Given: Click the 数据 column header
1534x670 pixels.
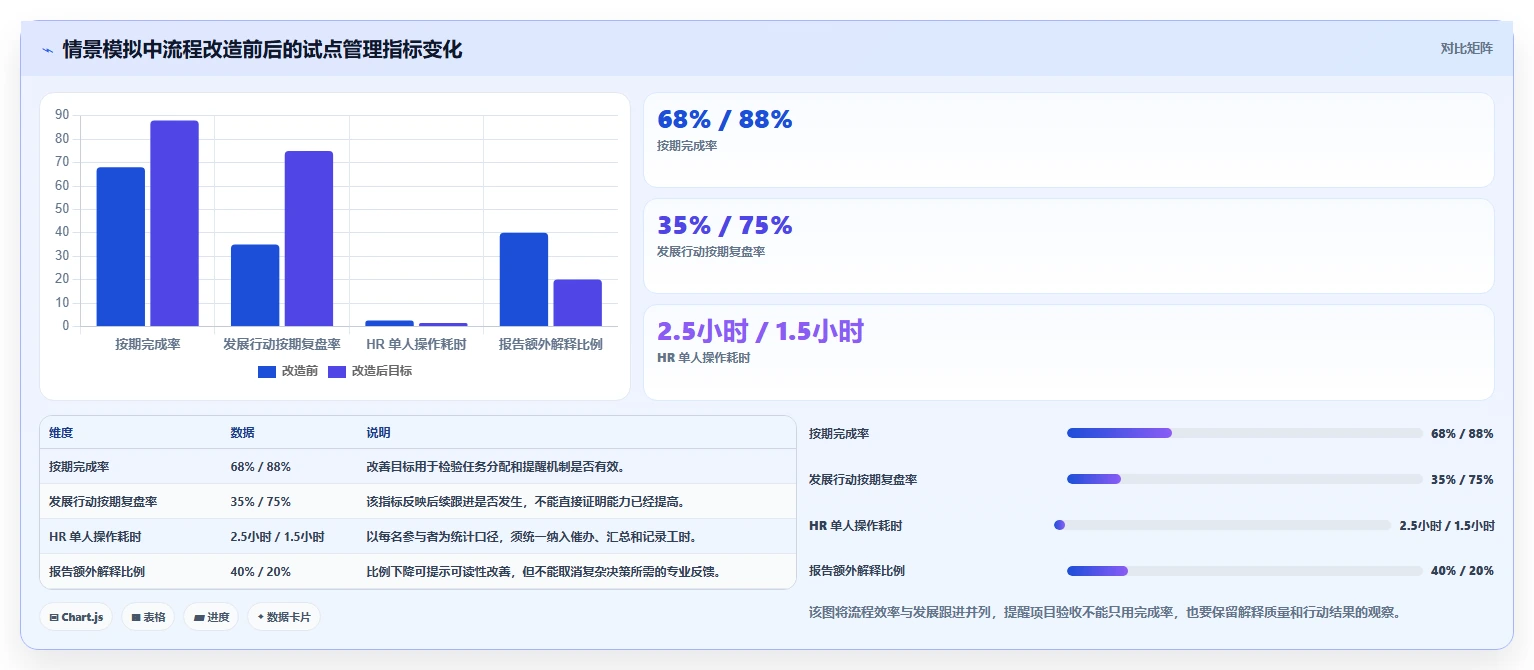Looking at the screenshot, I should tap(243, 433).
